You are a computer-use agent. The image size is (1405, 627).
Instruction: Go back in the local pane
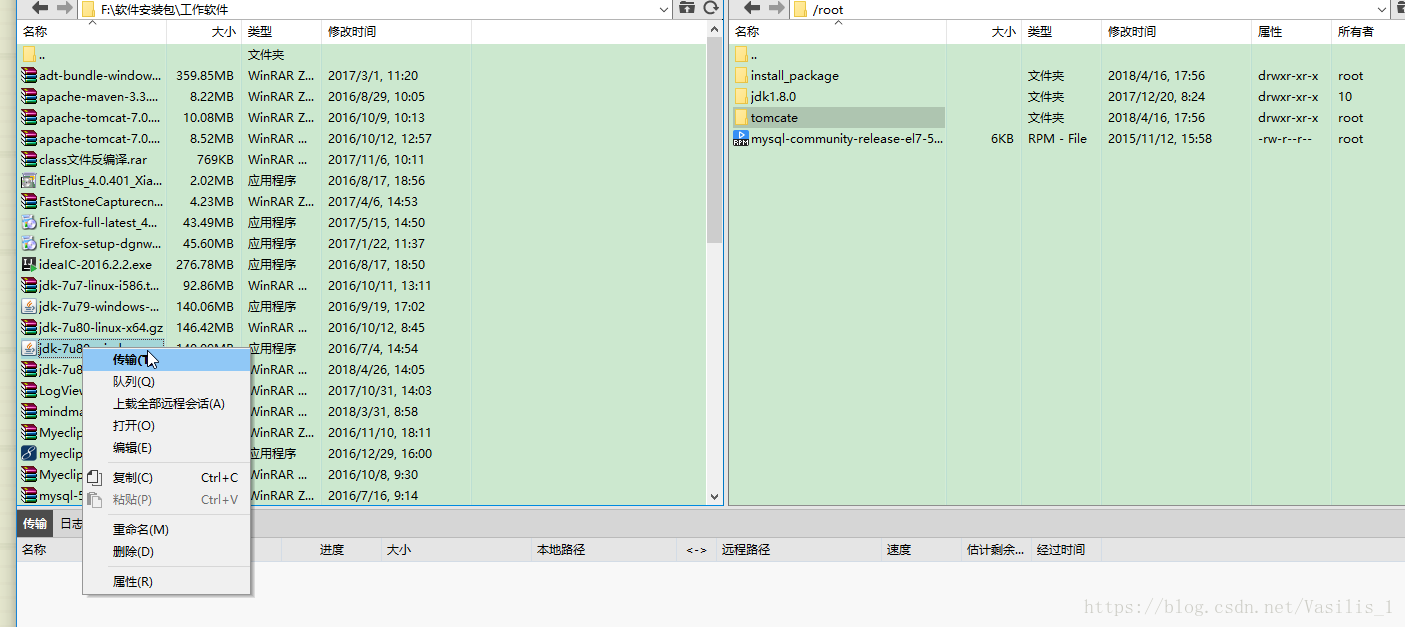(41, 8)
